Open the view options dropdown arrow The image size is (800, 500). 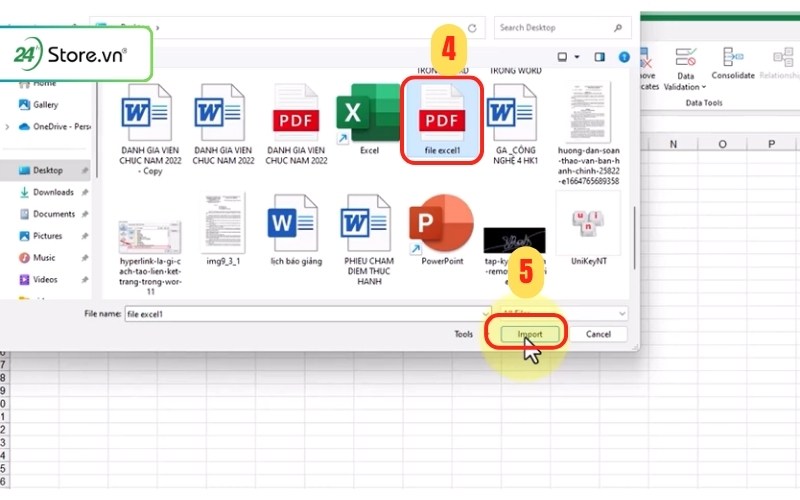(577, 57)
